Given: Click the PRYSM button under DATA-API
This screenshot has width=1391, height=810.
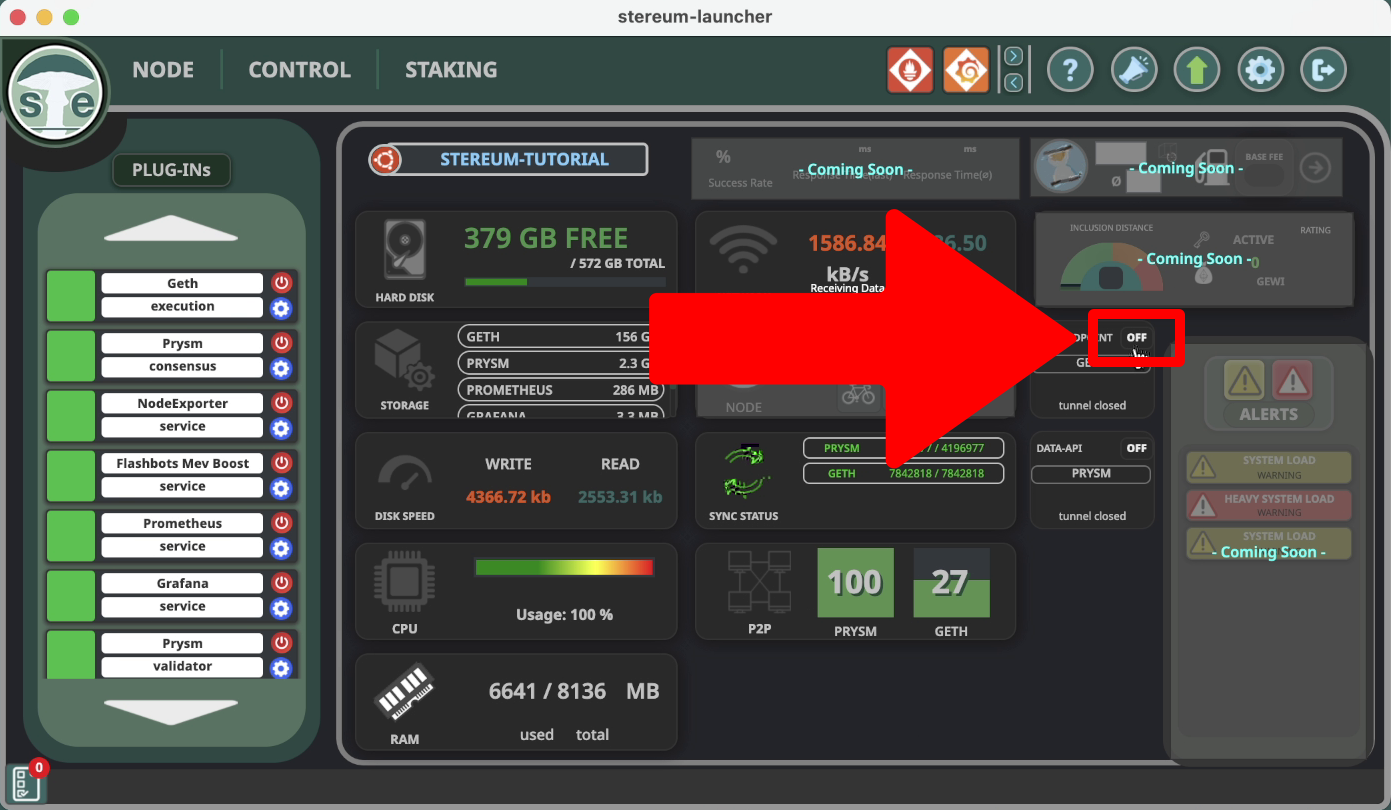Looking at the screenshot, I should 1091,474.
